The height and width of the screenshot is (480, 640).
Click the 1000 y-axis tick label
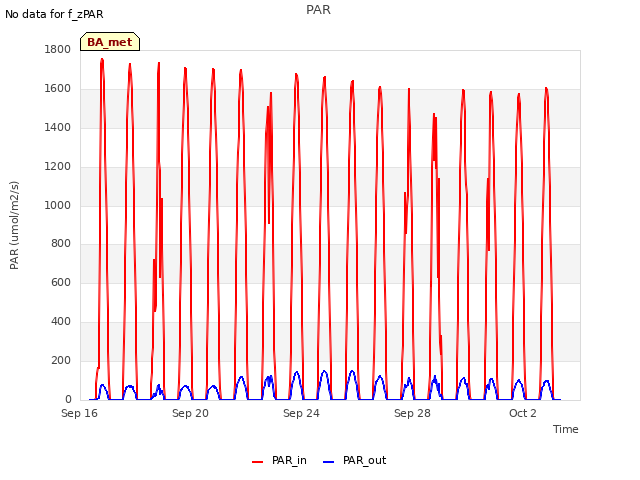[58, 205]
